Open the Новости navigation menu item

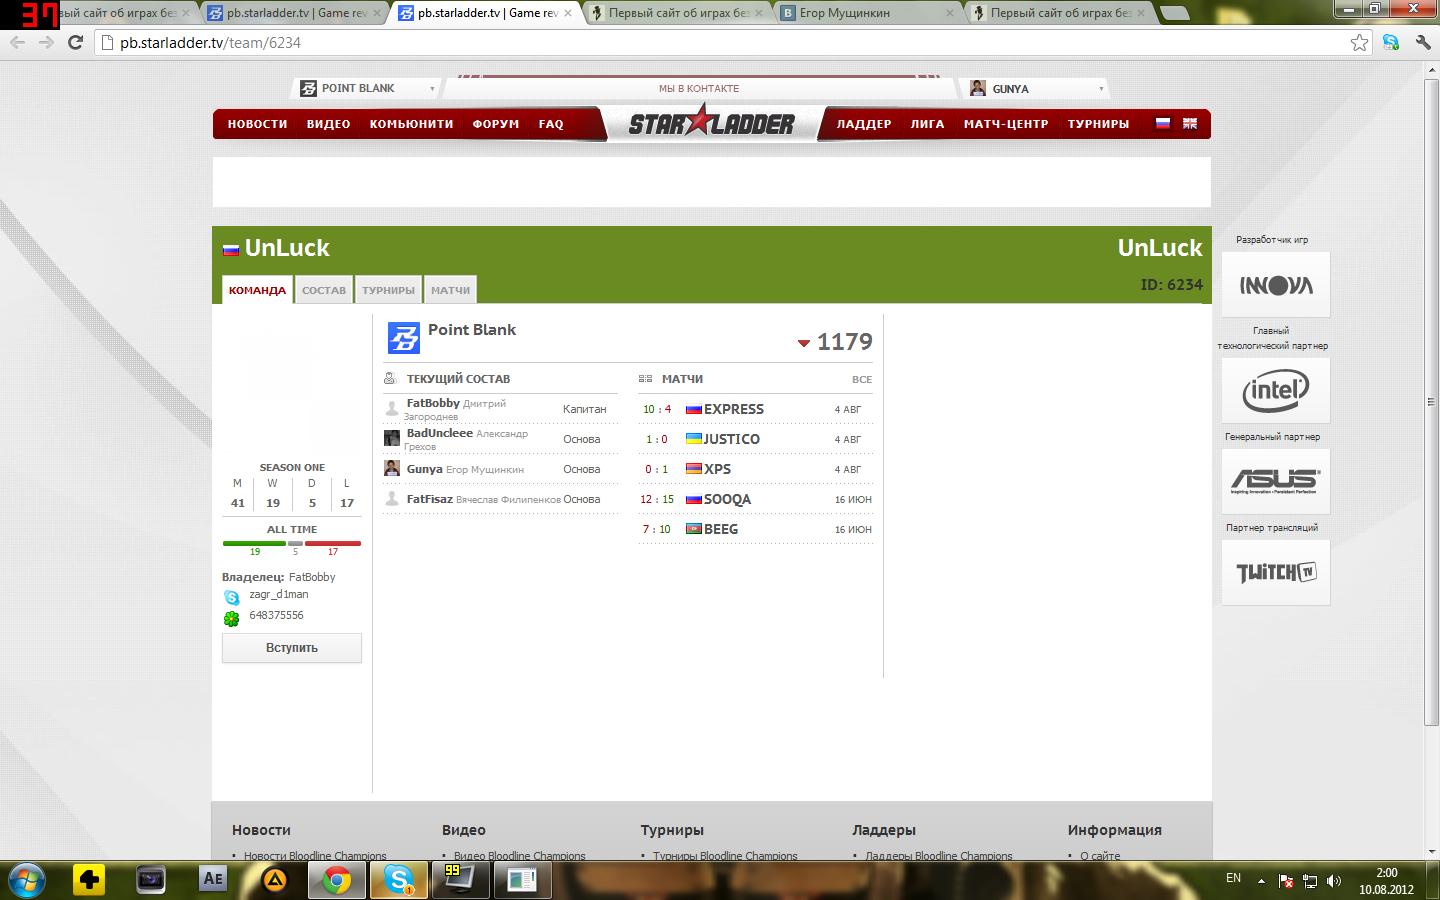257,124
